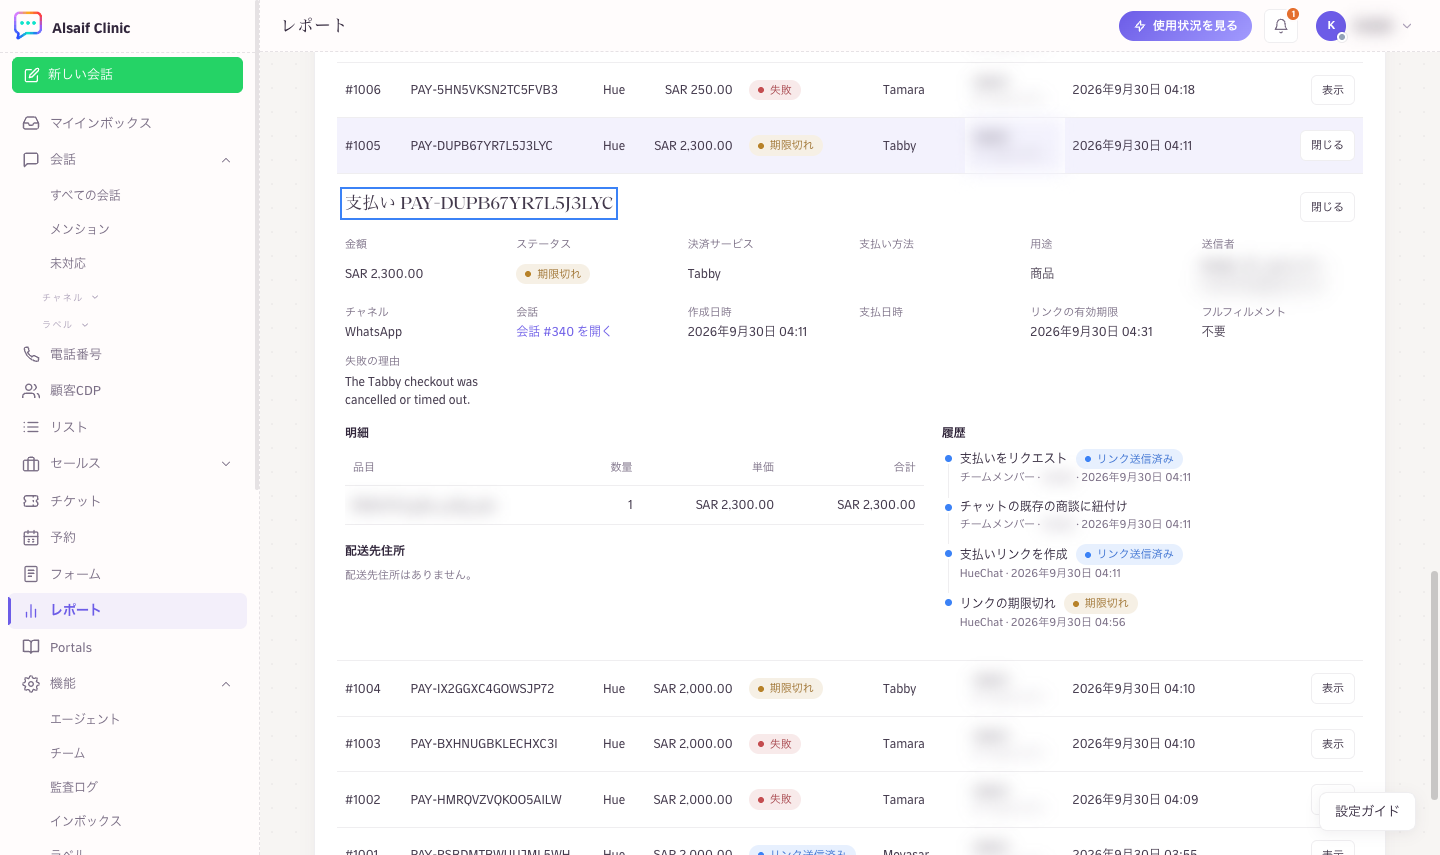
Task: Click the レポート bar chart icon
Action: point(31,610)
